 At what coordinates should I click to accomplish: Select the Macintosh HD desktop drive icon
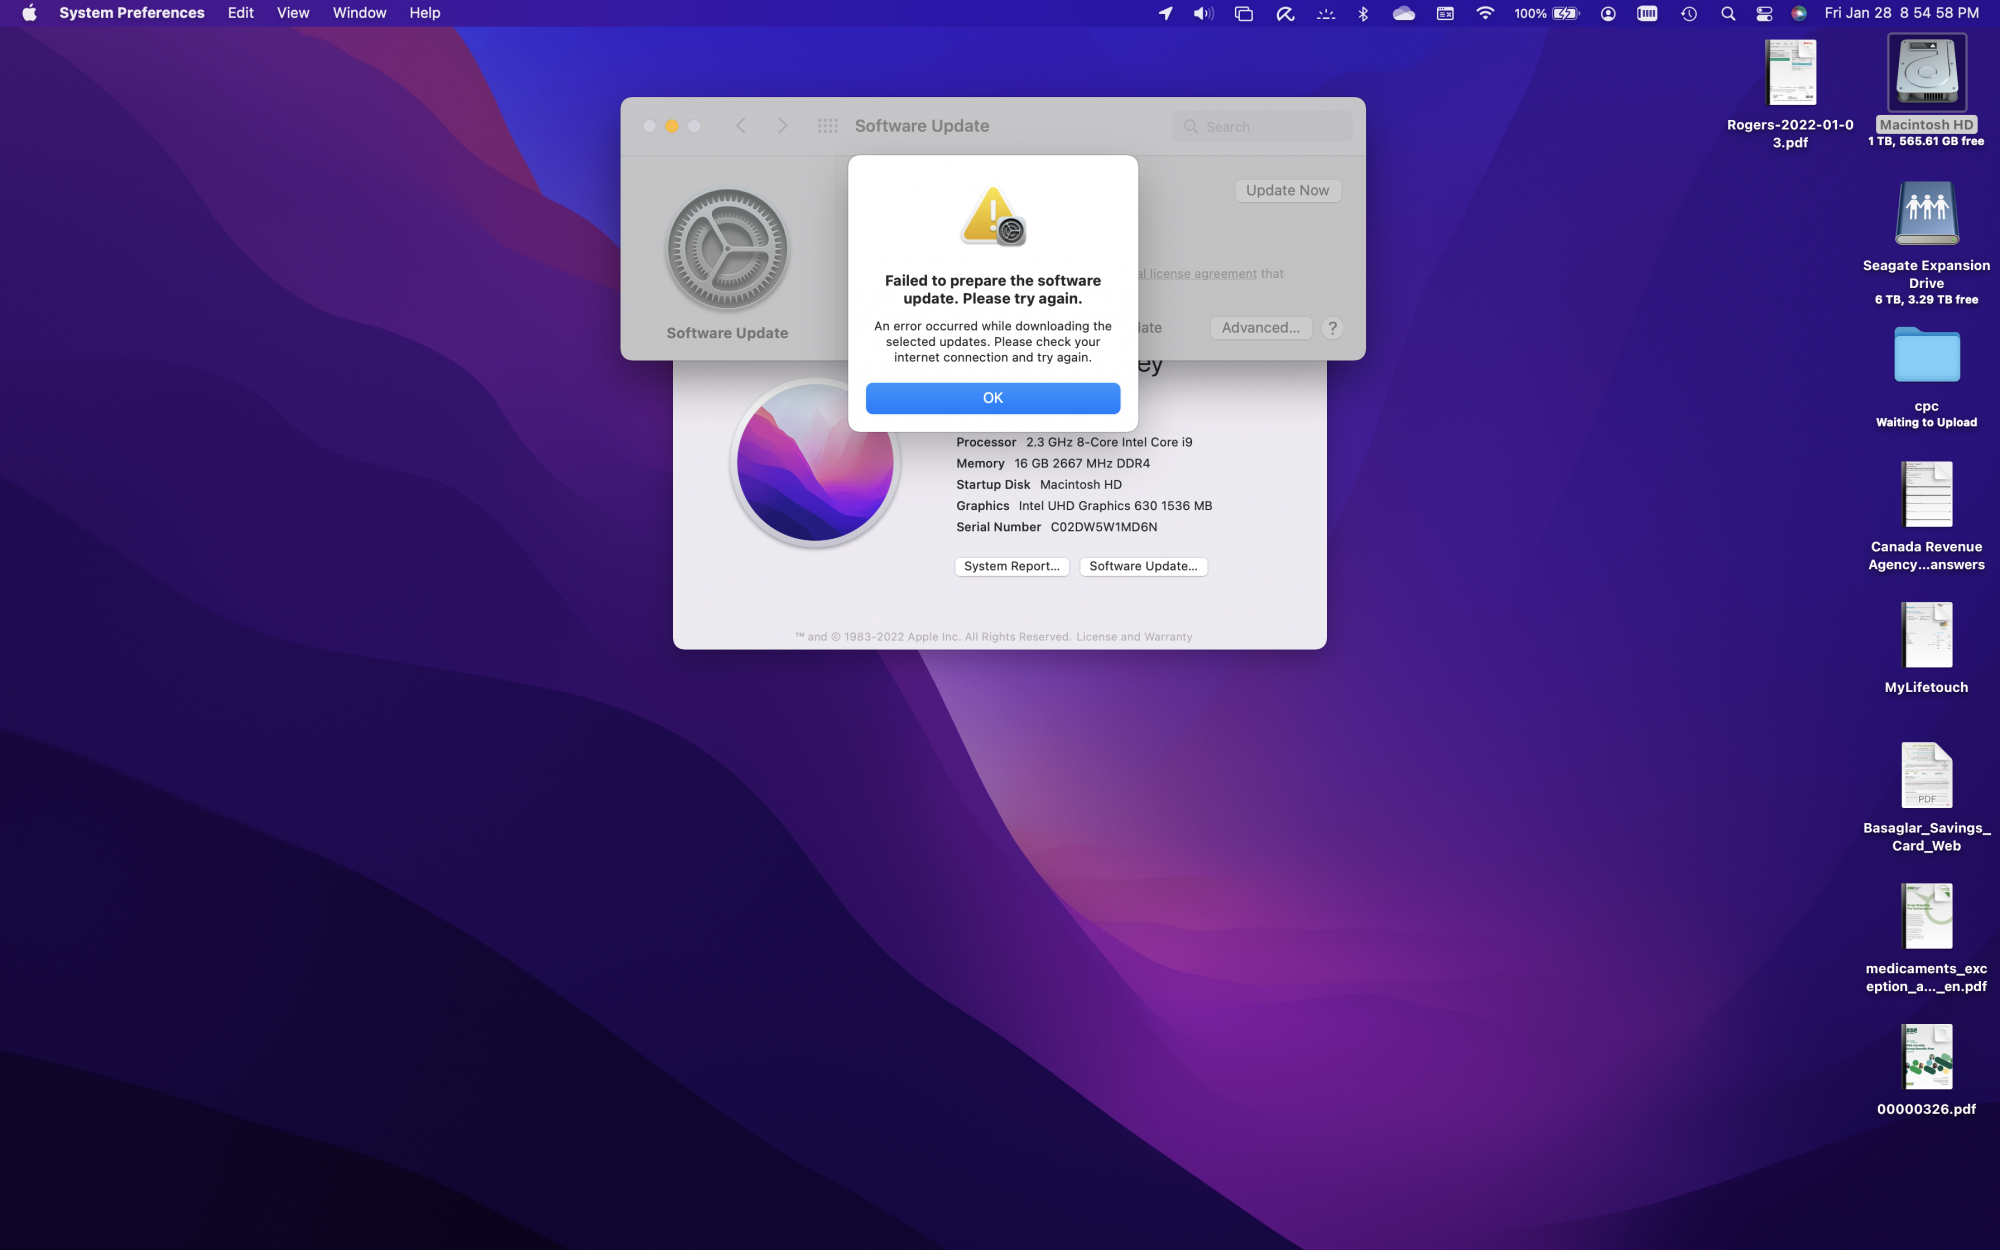click(1926, 73)
